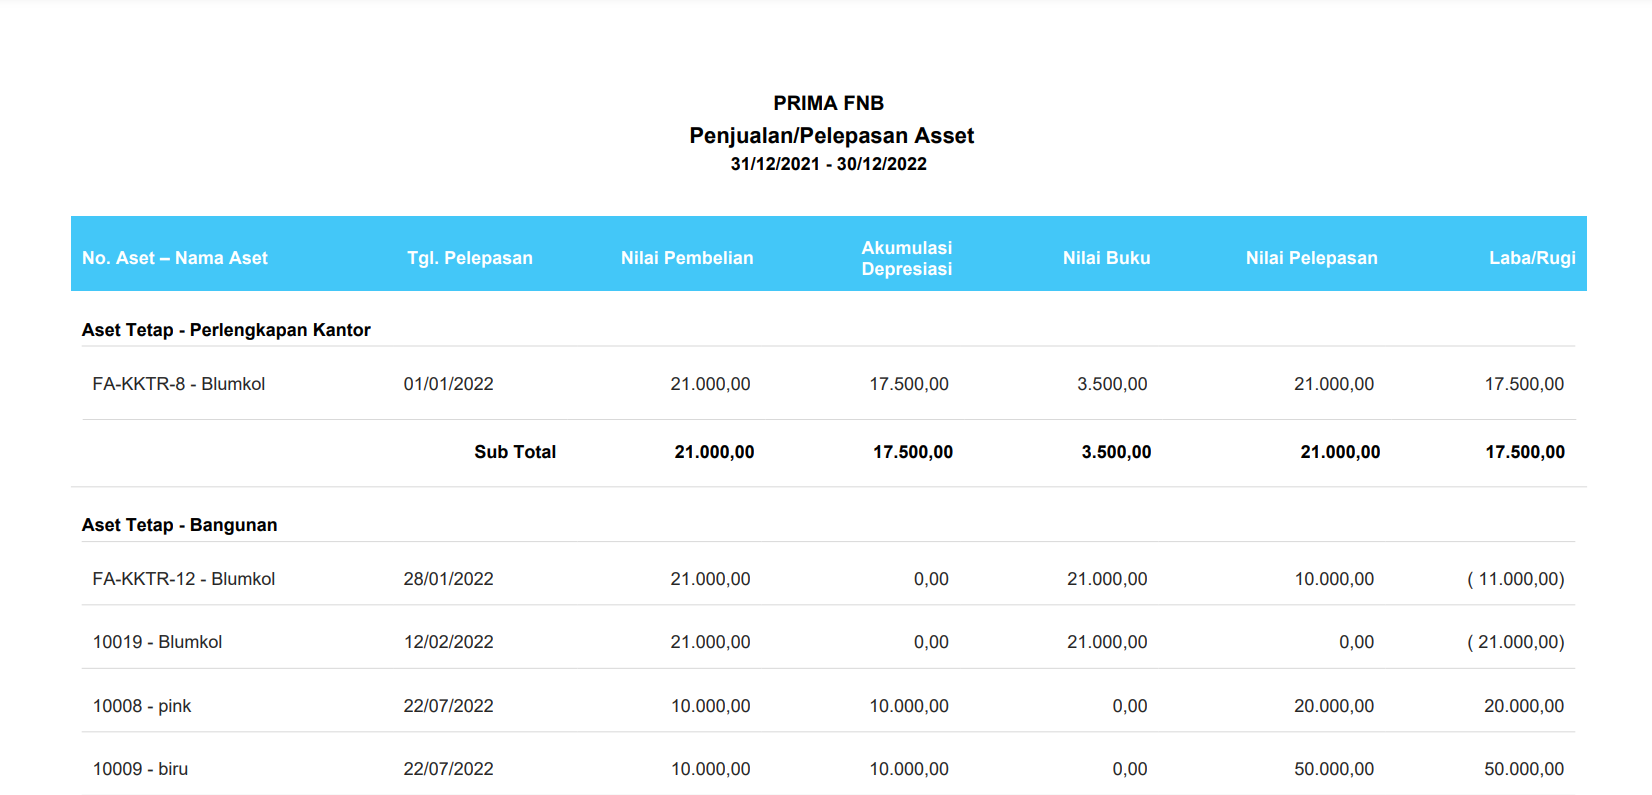
Task: Click the Nilai Pelepasan column header
Action: 1311,258
